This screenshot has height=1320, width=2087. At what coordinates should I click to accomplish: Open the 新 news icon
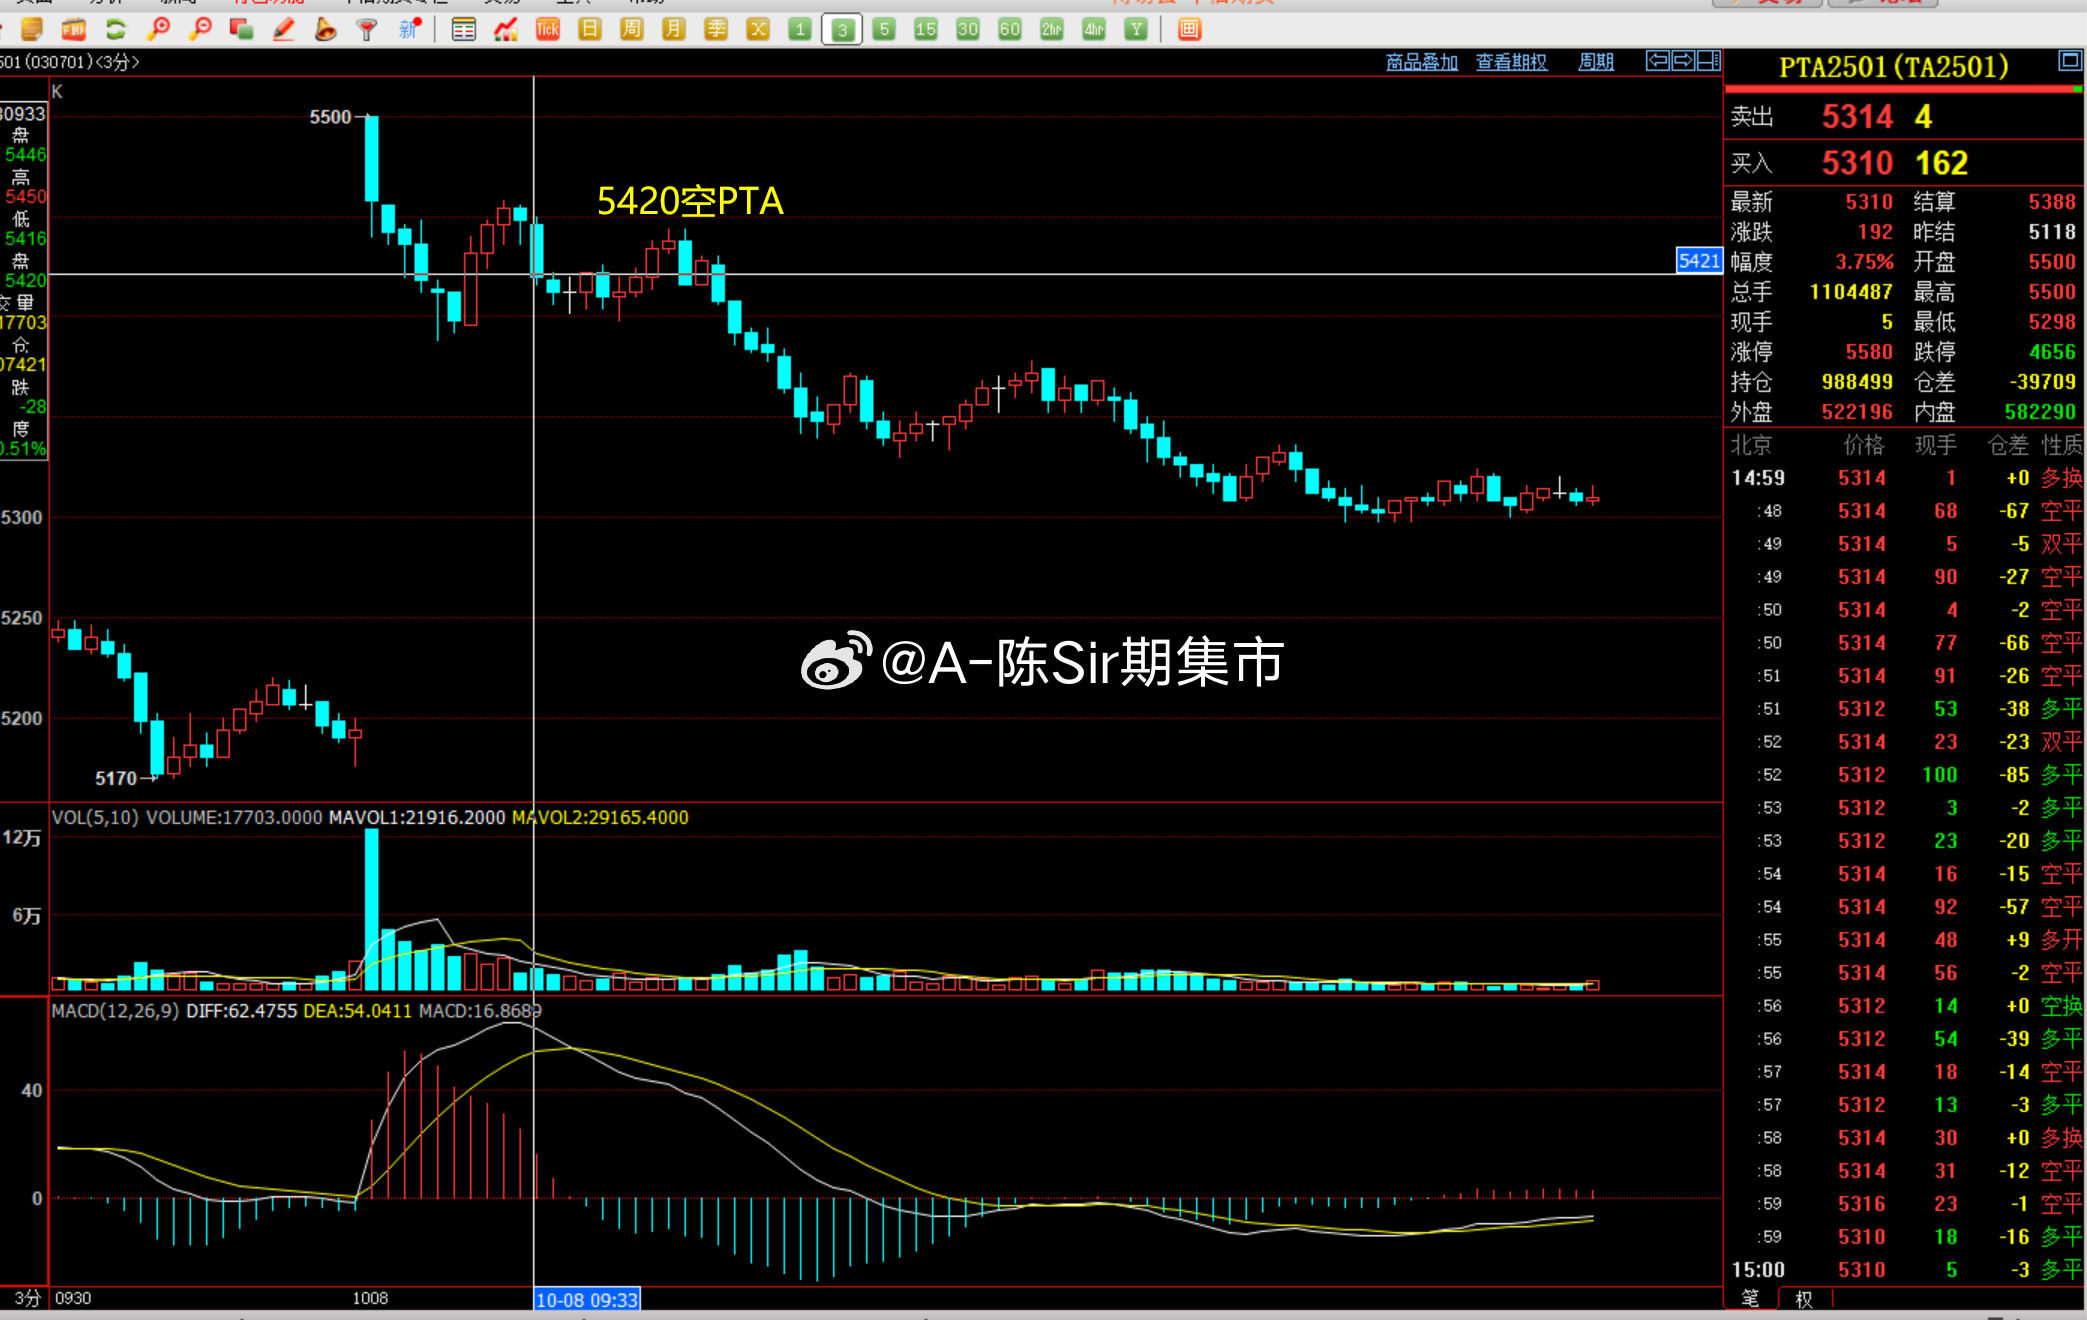(410, 30)
